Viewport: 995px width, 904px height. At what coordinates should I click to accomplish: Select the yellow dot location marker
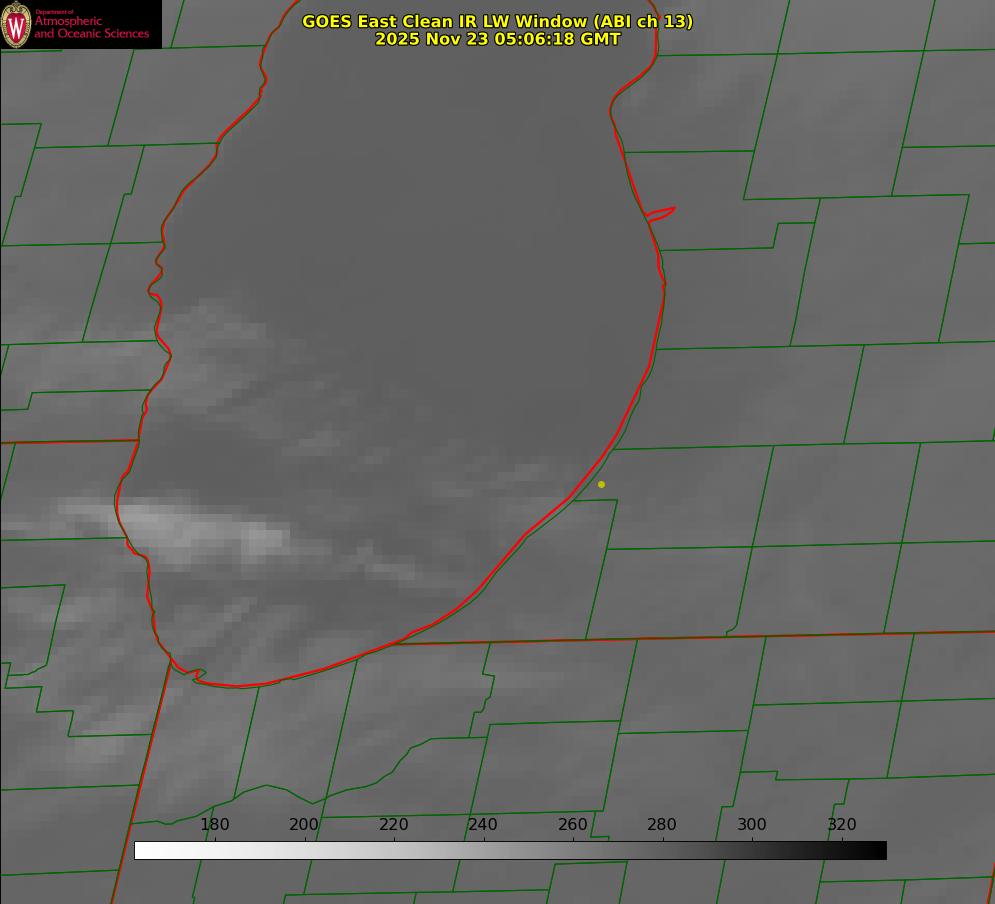pyautogui.click(x=601, y=485)
